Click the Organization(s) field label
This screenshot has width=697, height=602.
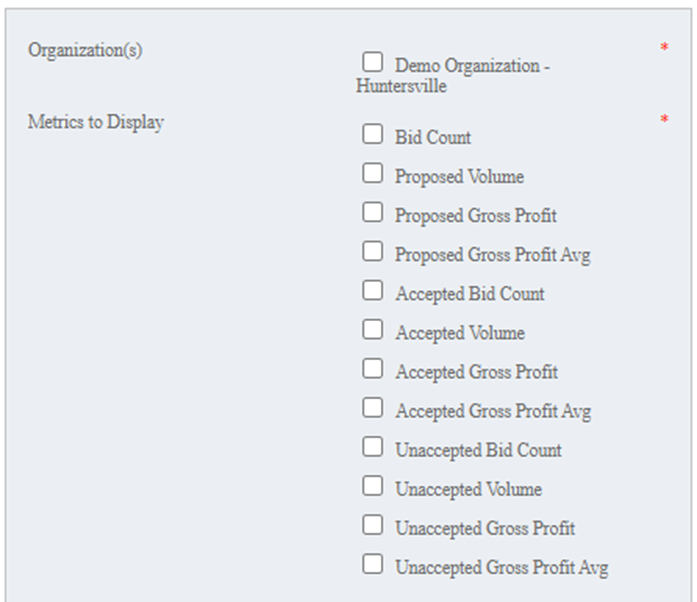pos(85,50)
